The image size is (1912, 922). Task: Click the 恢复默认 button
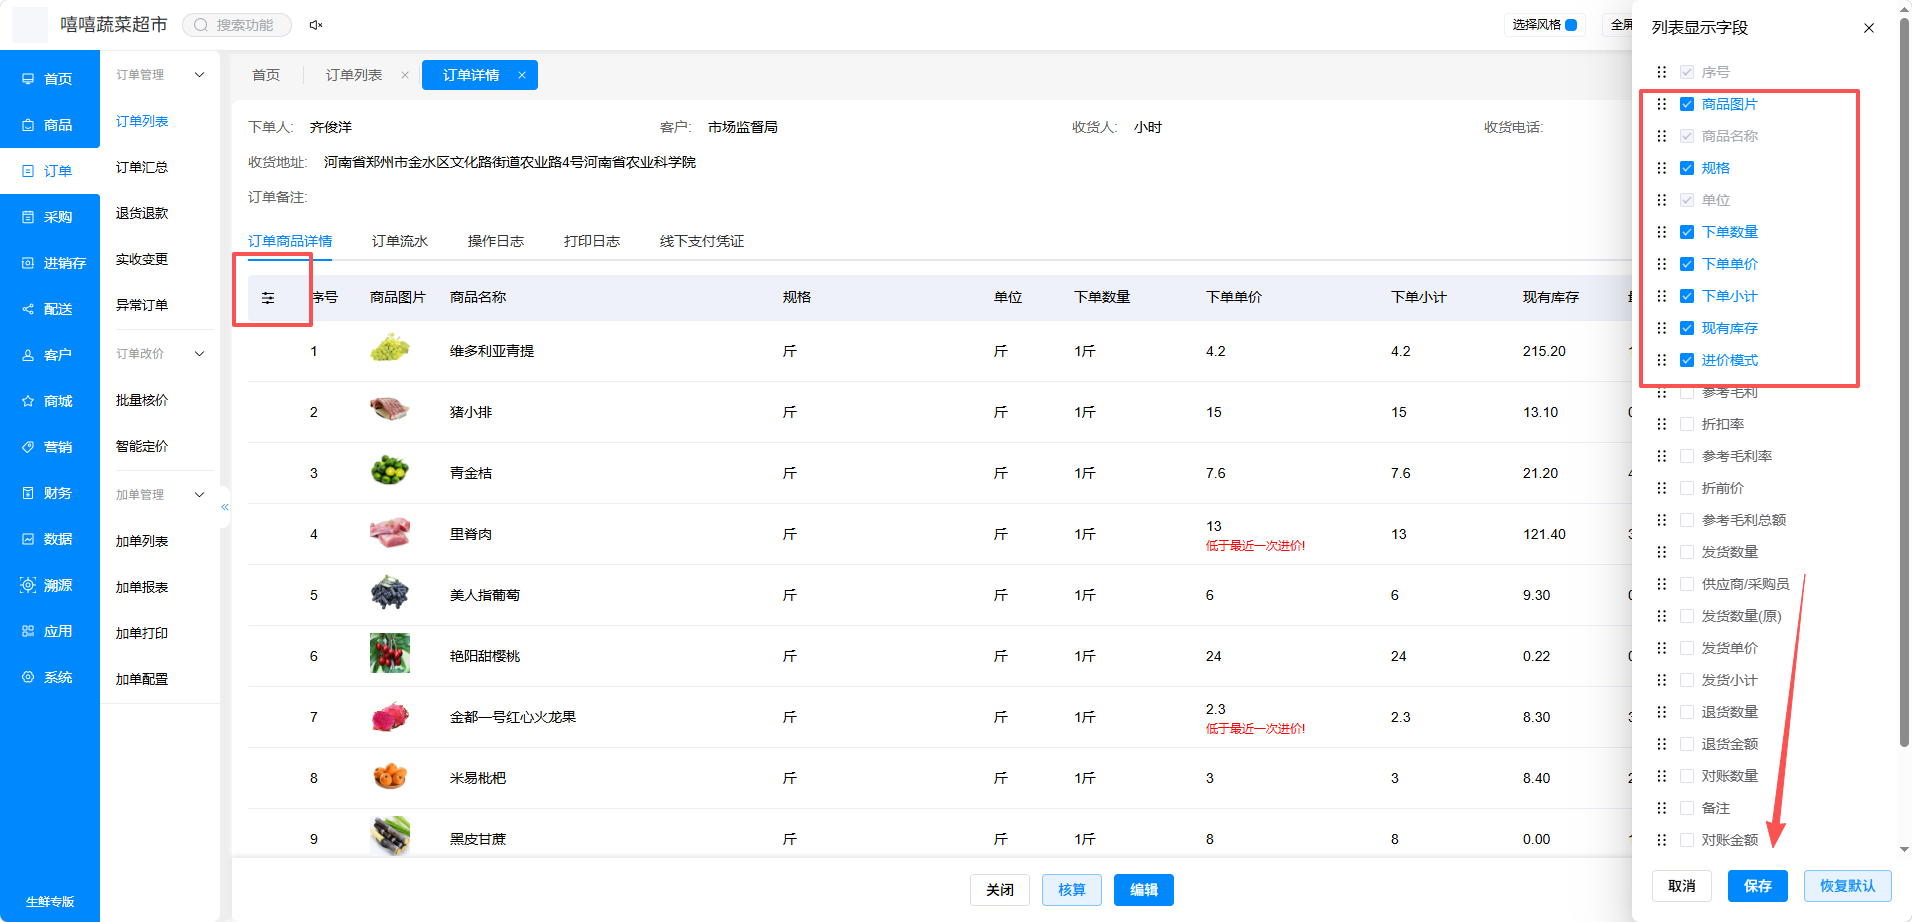coord(1848,886)
